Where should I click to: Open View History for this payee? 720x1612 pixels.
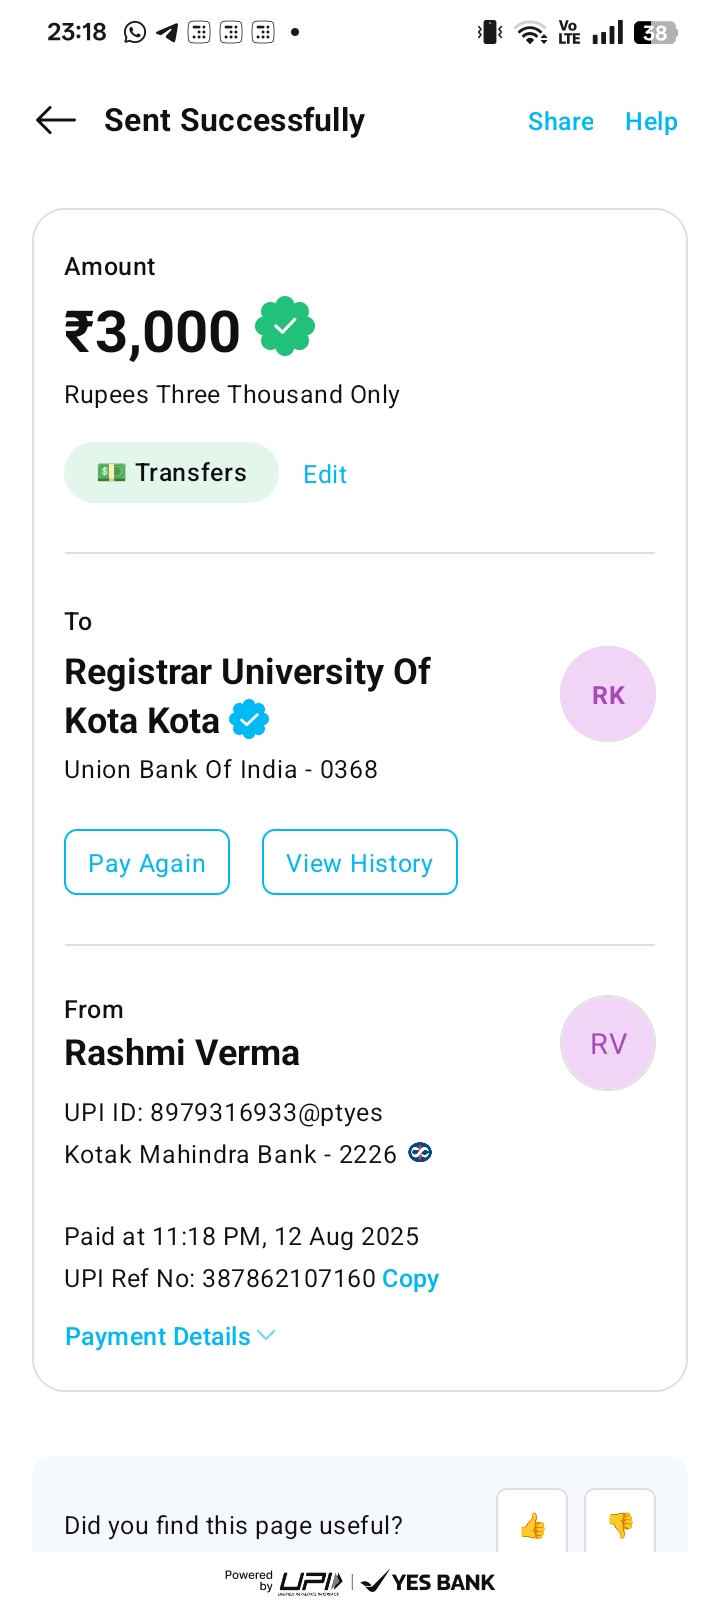click(x=359, y=862)
